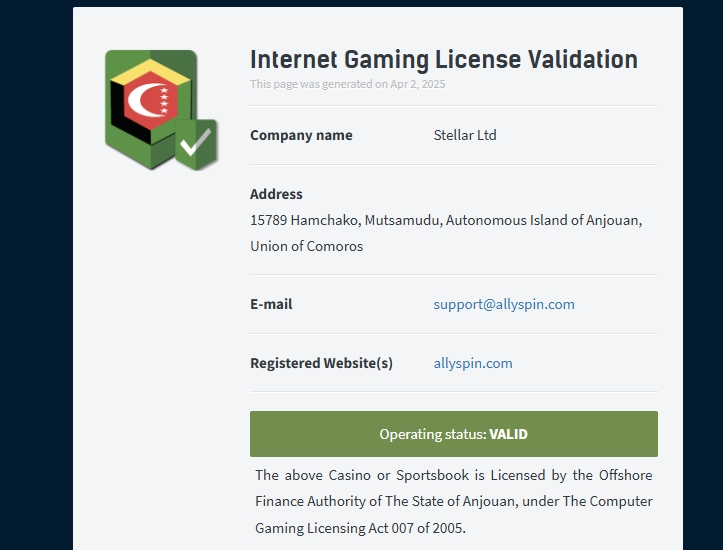Select the Stellar Ltd company name text
Image resolution: width=723 pixels, height=550 pixels.
465,135
